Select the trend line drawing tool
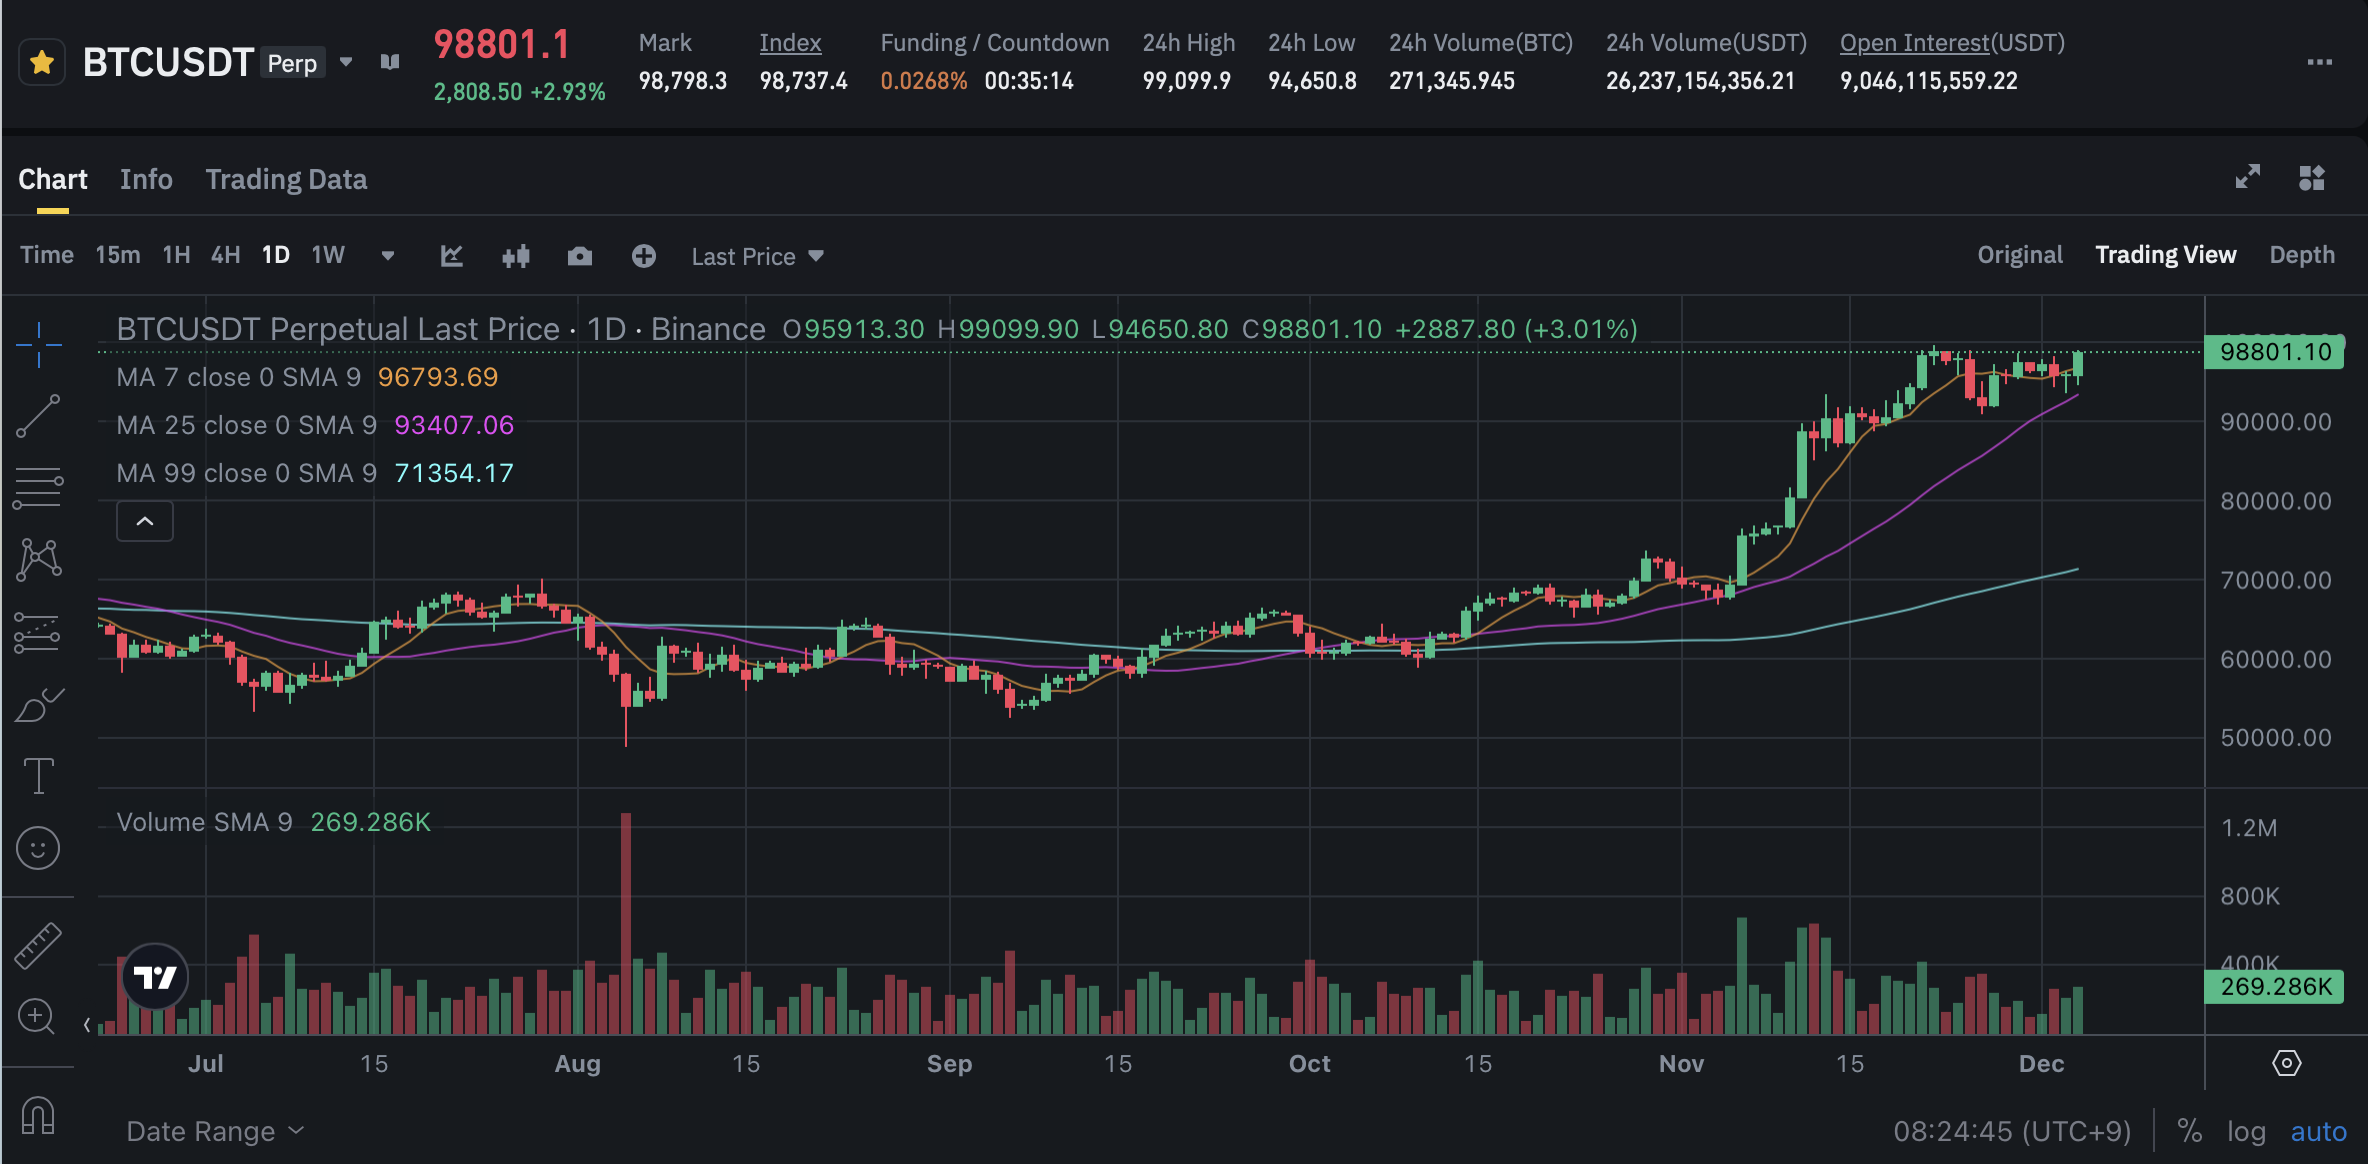Screen dimensions: 2368x1164 click(39, 416)
